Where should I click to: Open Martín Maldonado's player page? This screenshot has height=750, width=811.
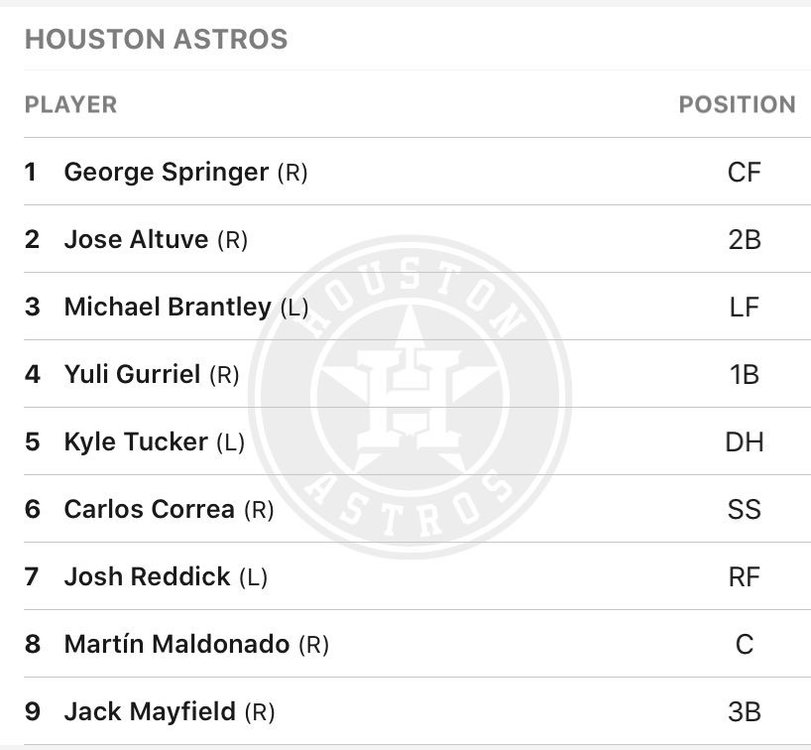176,645
